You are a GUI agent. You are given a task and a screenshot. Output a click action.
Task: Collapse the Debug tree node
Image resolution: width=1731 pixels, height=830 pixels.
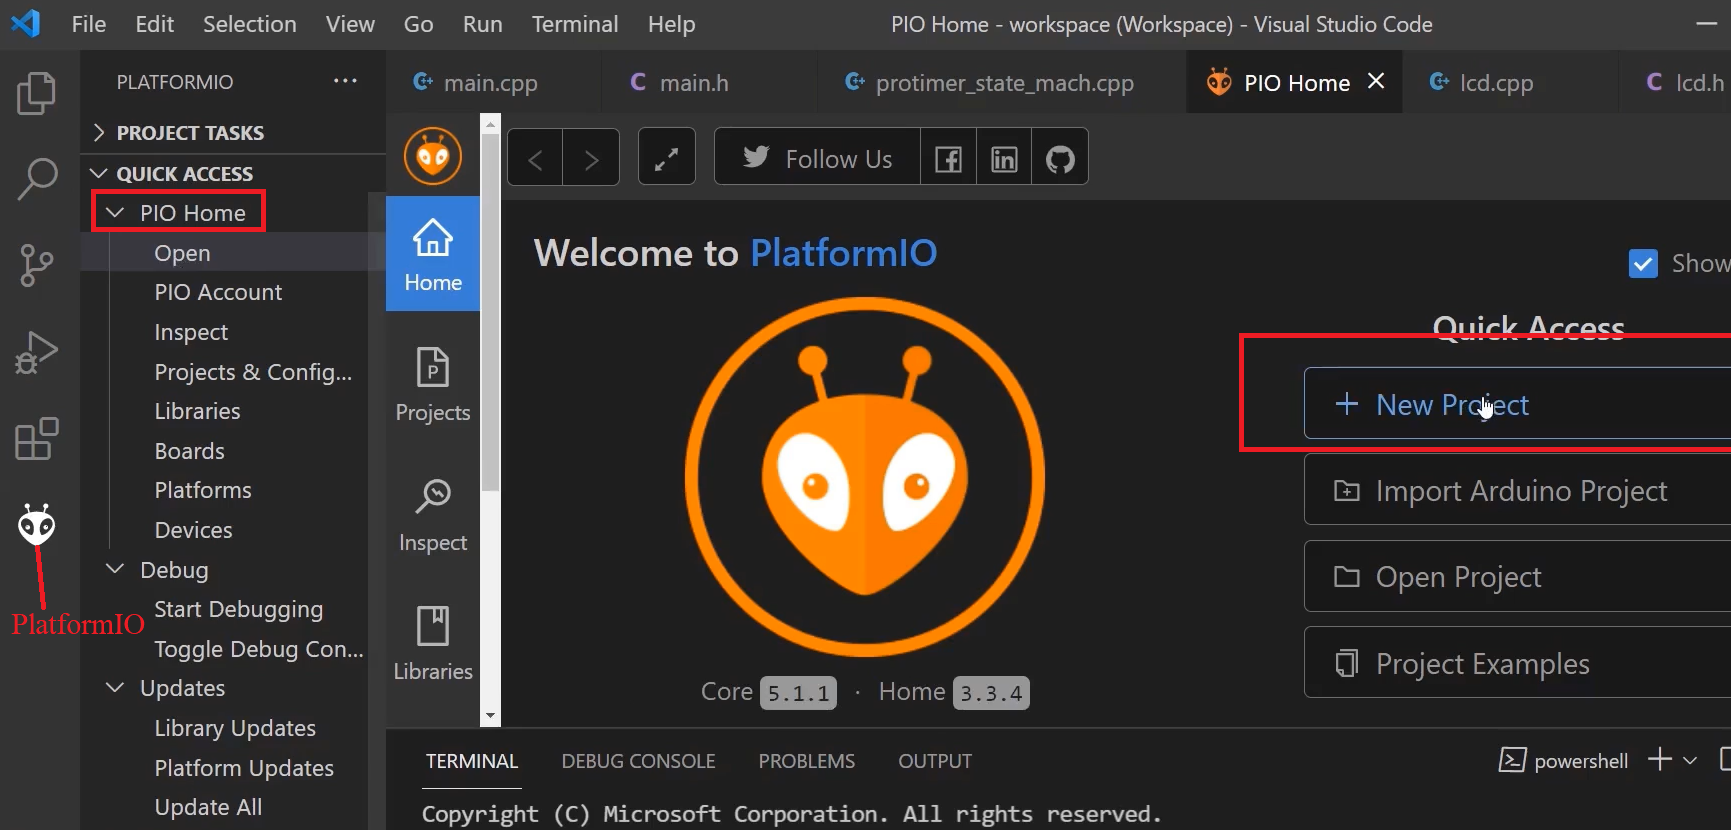click(115, 569)
